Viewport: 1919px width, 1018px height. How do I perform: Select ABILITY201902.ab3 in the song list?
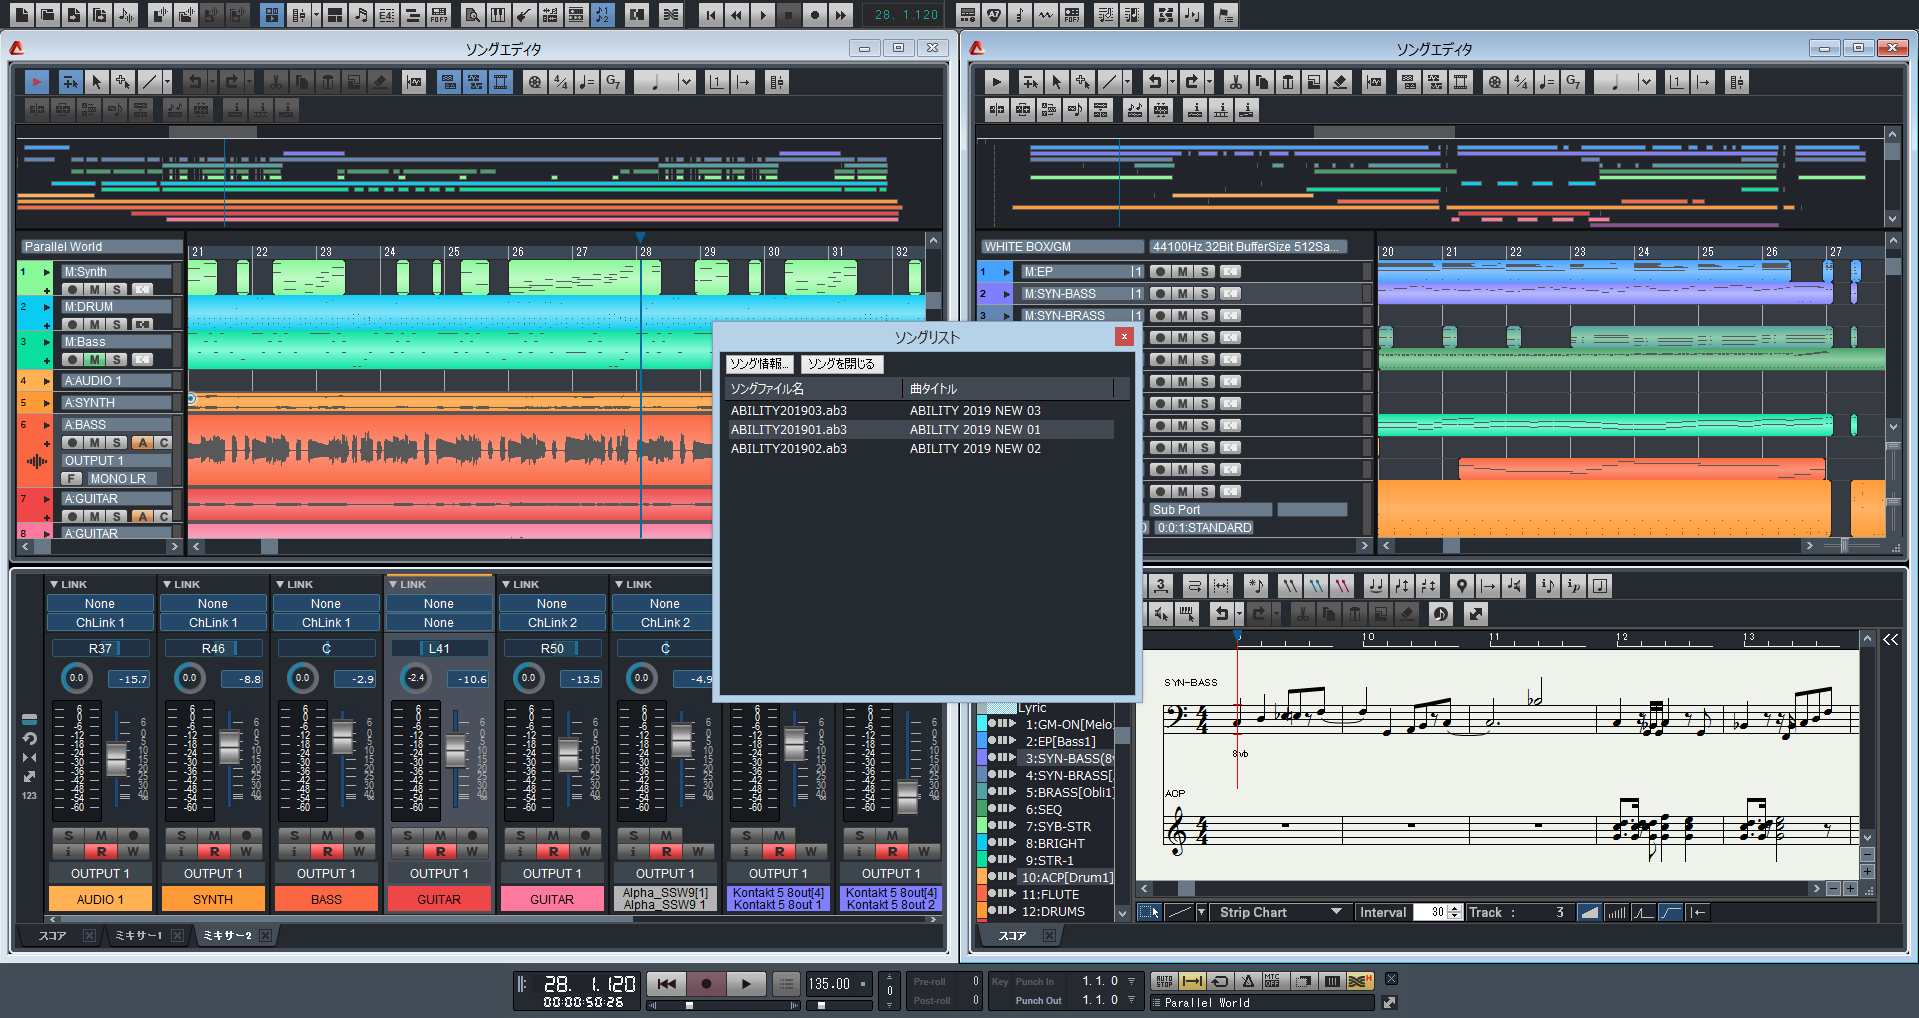(789, 449)
